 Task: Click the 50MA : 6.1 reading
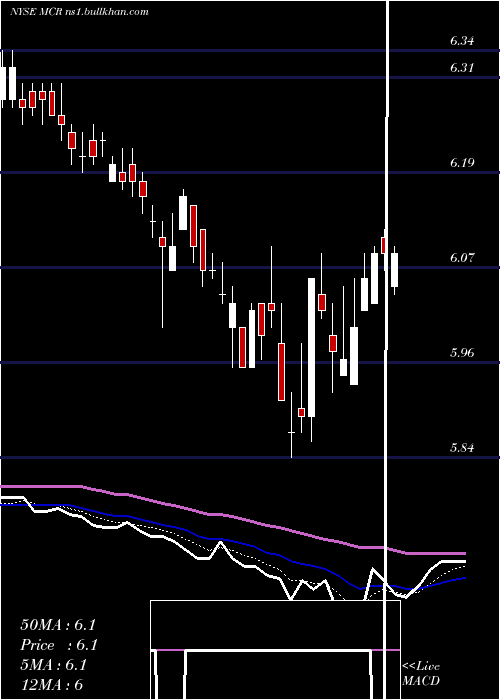58,625
